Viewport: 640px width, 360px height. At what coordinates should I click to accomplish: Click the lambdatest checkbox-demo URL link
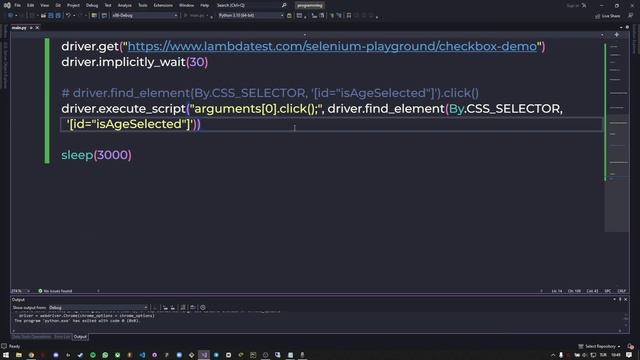pyautogui.click(x=332, y=46)
